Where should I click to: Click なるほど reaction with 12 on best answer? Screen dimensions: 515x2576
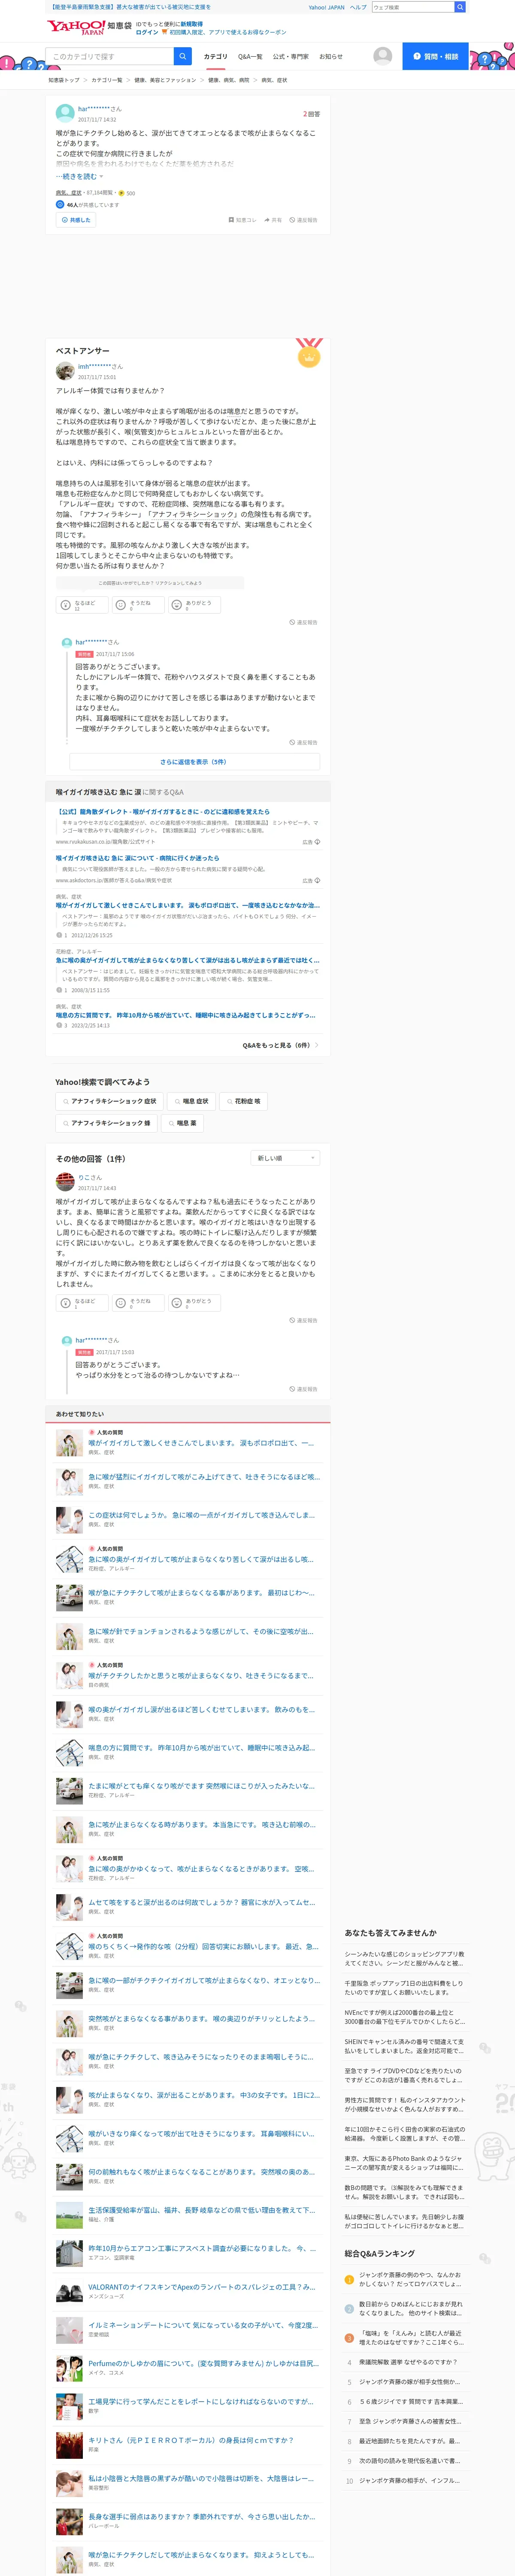coord(82,605)
